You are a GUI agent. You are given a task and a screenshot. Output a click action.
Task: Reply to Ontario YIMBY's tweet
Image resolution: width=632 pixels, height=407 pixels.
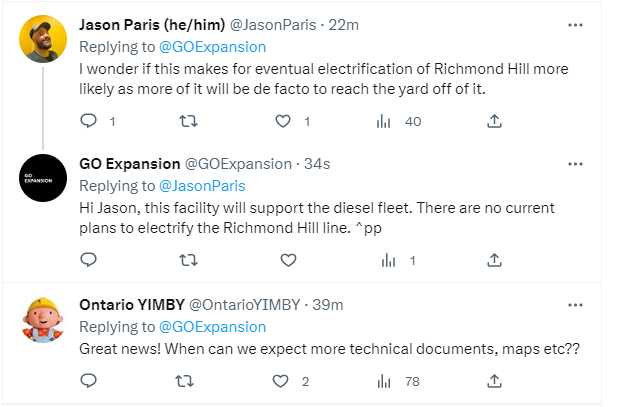[88, 380]
